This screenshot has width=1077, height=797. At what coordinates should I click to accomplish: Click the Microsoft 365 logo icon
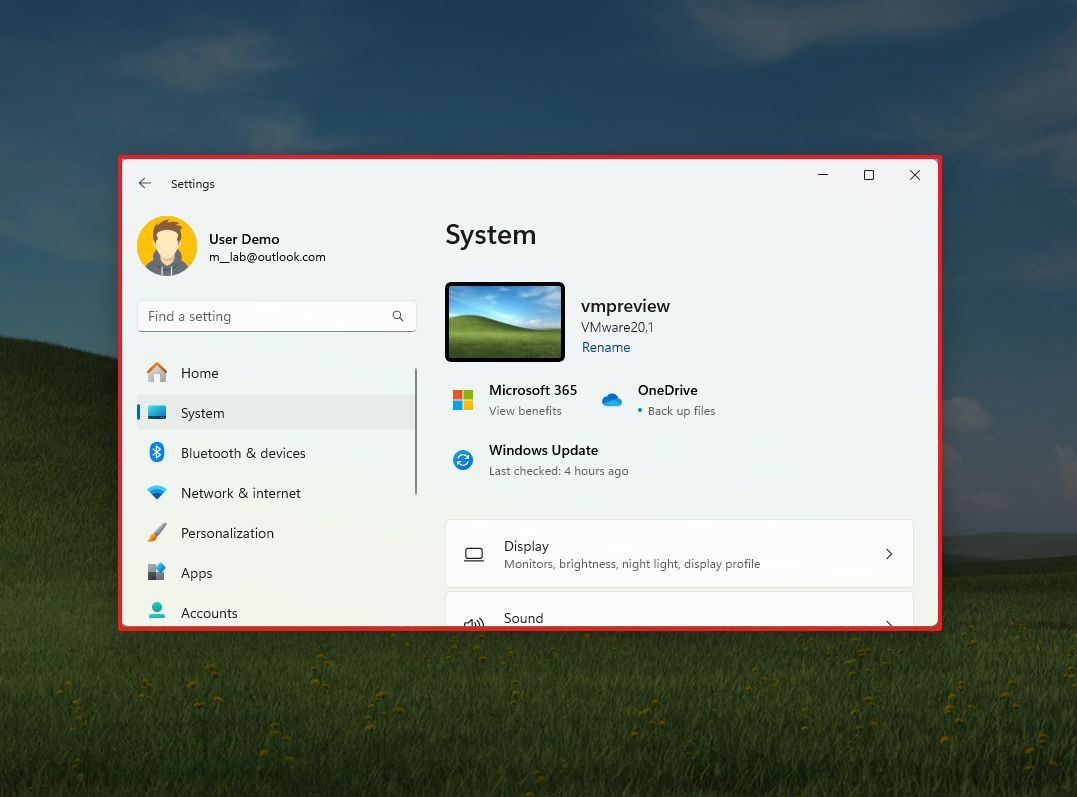(462, 398)
